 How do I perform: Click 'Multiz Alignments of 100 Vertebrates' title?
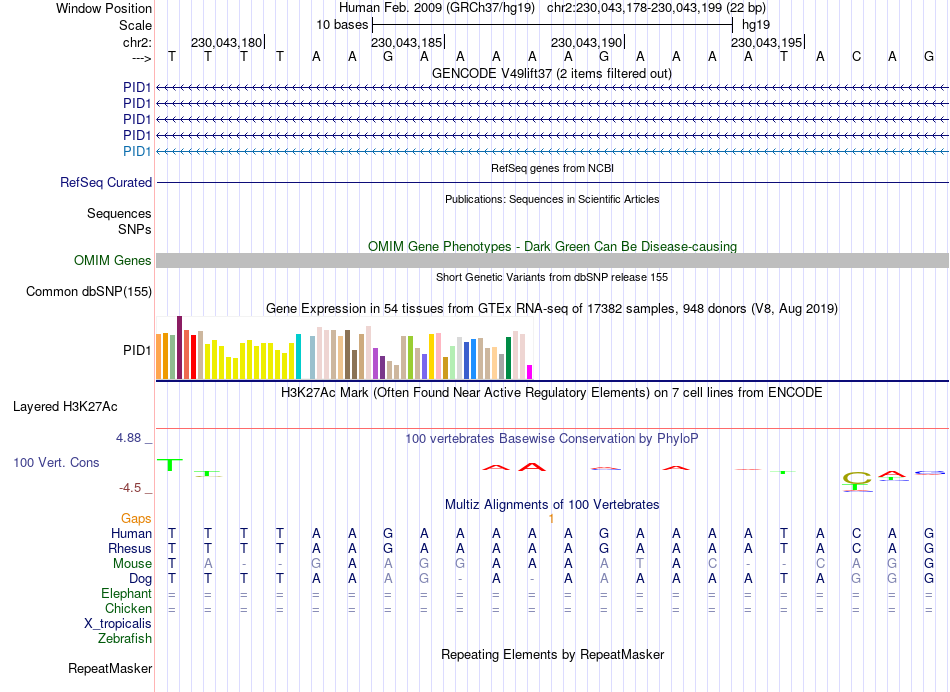tap(552, 504)
